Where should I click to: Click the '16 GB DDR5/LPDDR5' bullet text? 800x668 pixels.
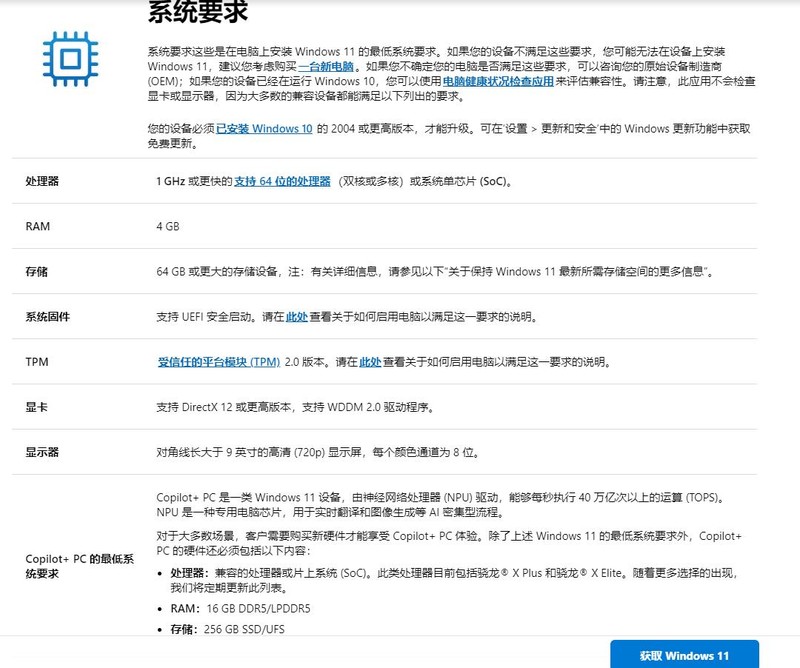pos(258,609)
